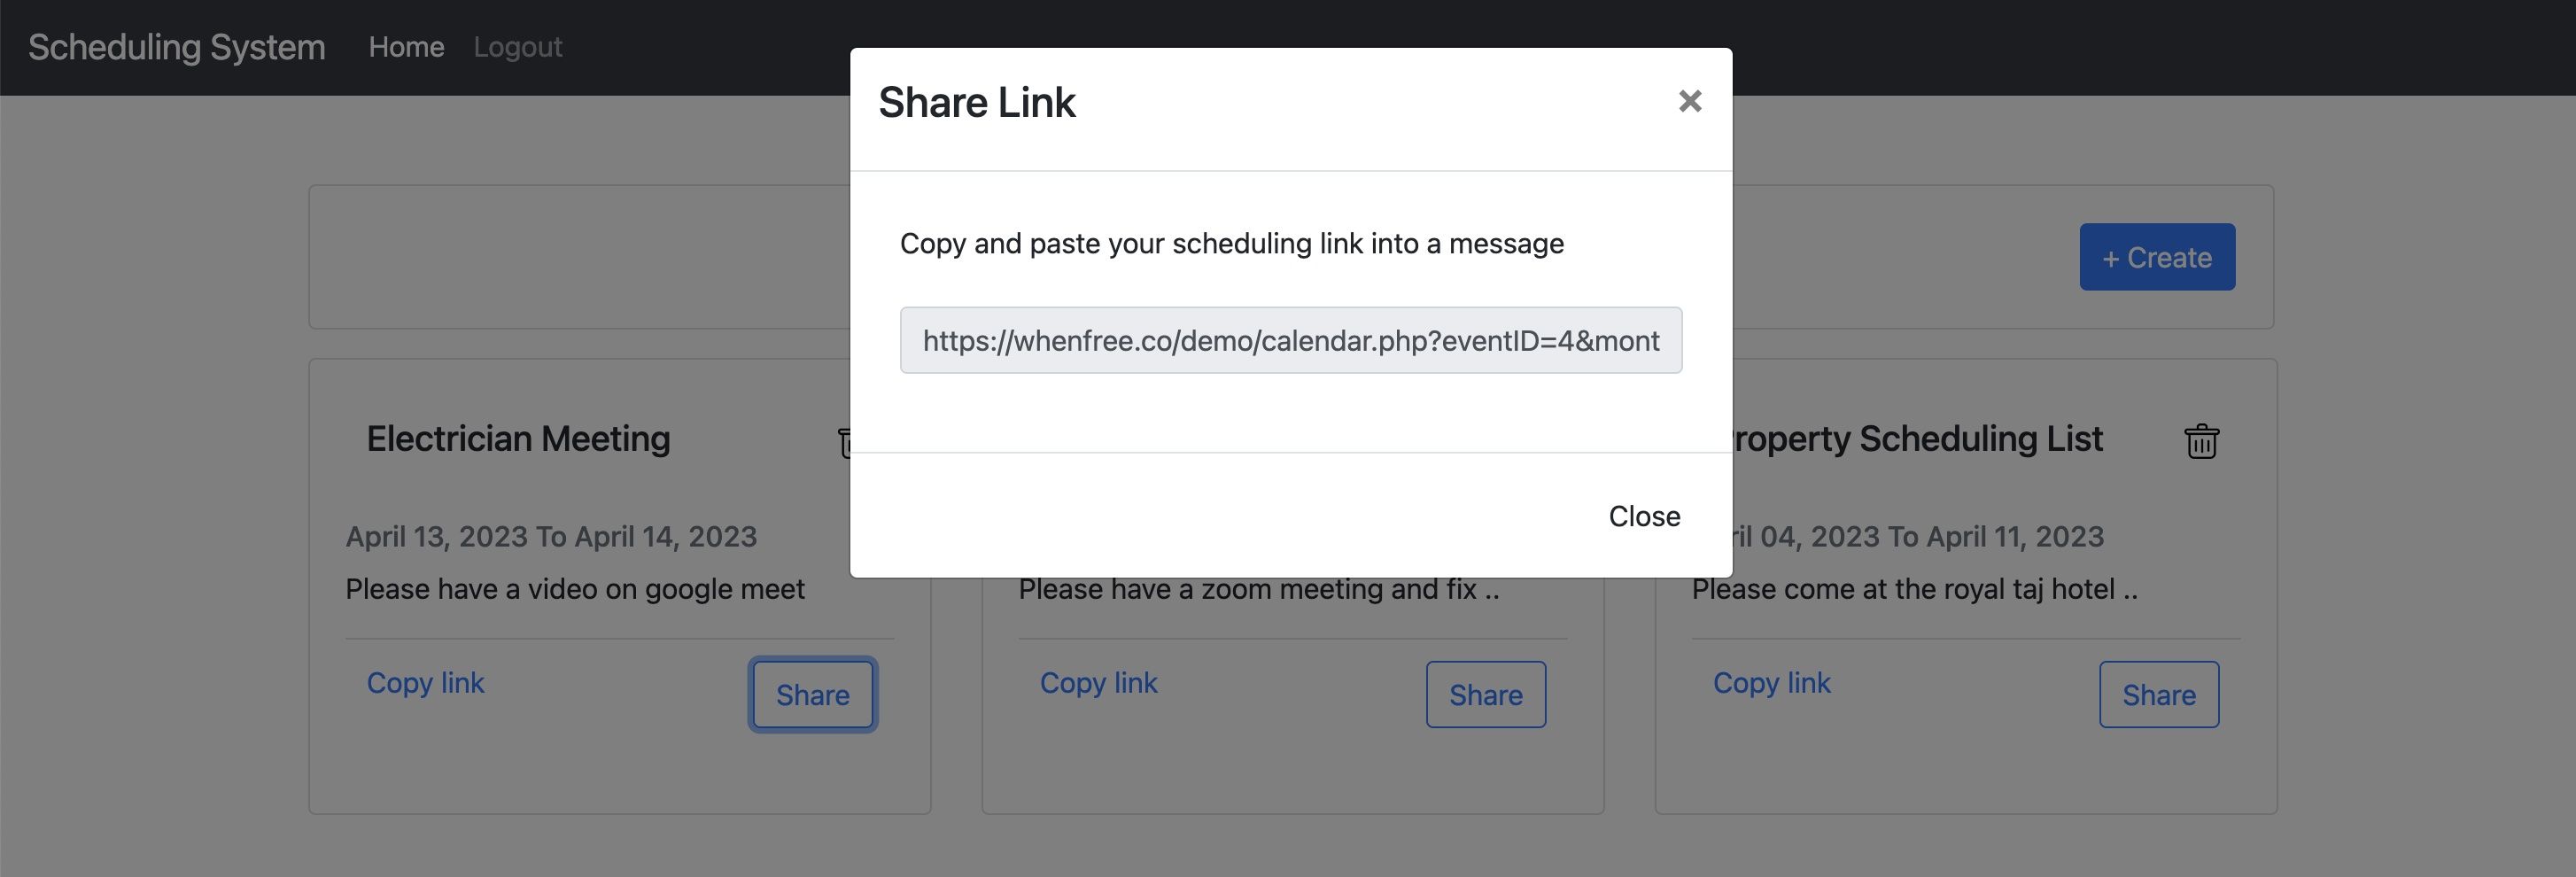Click the Share Link dialog heading
Screen dimensions: 2576x877
coord(976,103)
